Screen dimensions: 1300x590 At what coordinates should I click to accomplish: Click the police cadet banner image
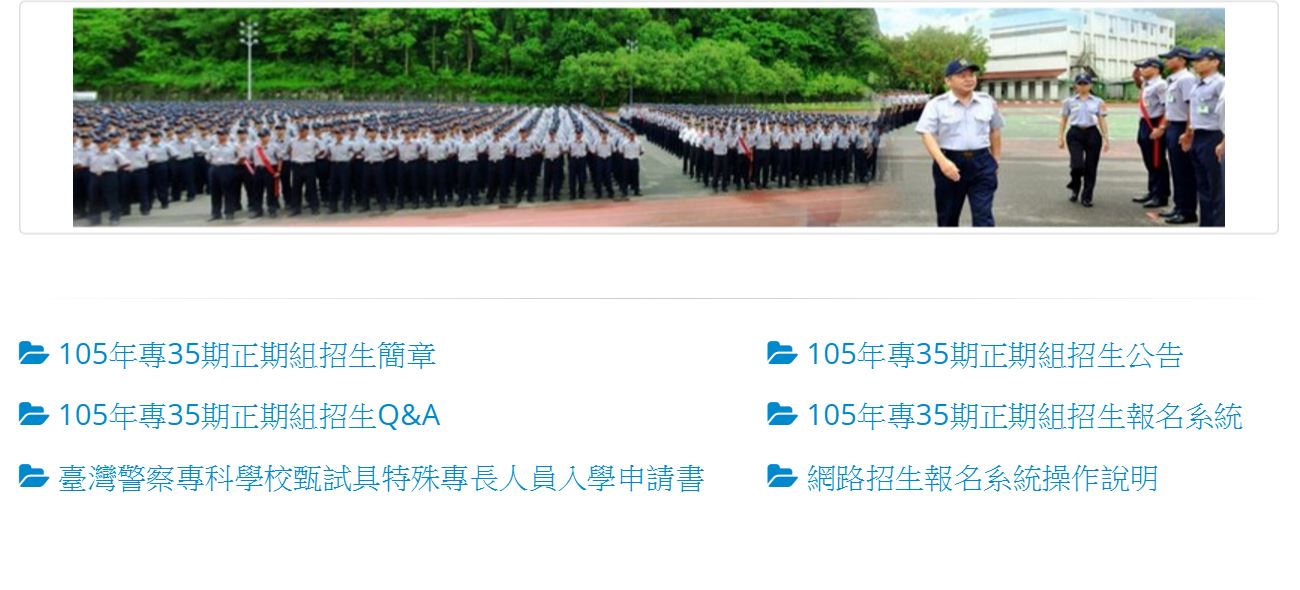click(x=649, y=117)
